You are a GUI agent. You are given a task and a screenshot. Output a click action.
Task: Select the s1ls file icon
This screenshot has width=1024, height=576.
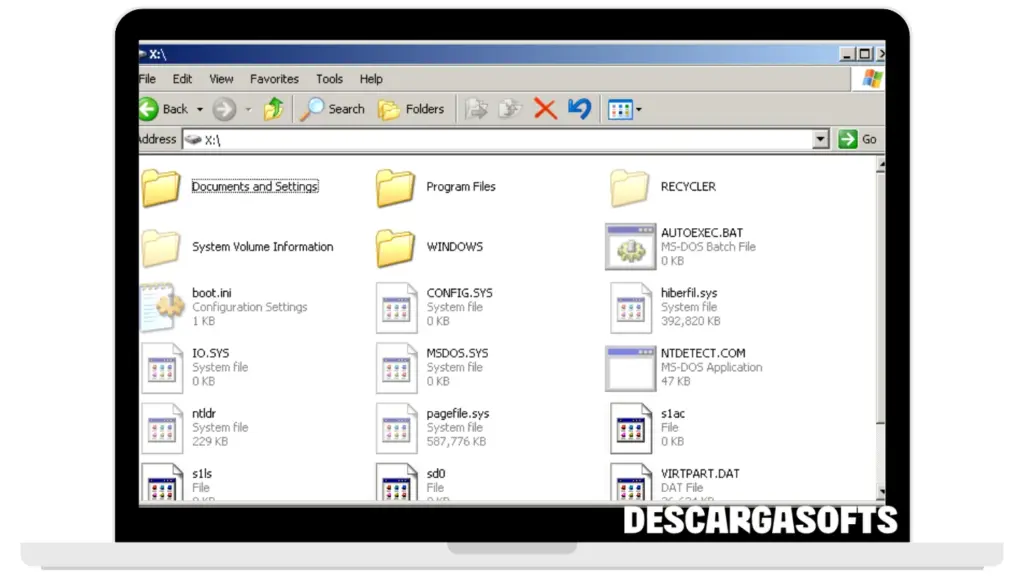point(162,482)
